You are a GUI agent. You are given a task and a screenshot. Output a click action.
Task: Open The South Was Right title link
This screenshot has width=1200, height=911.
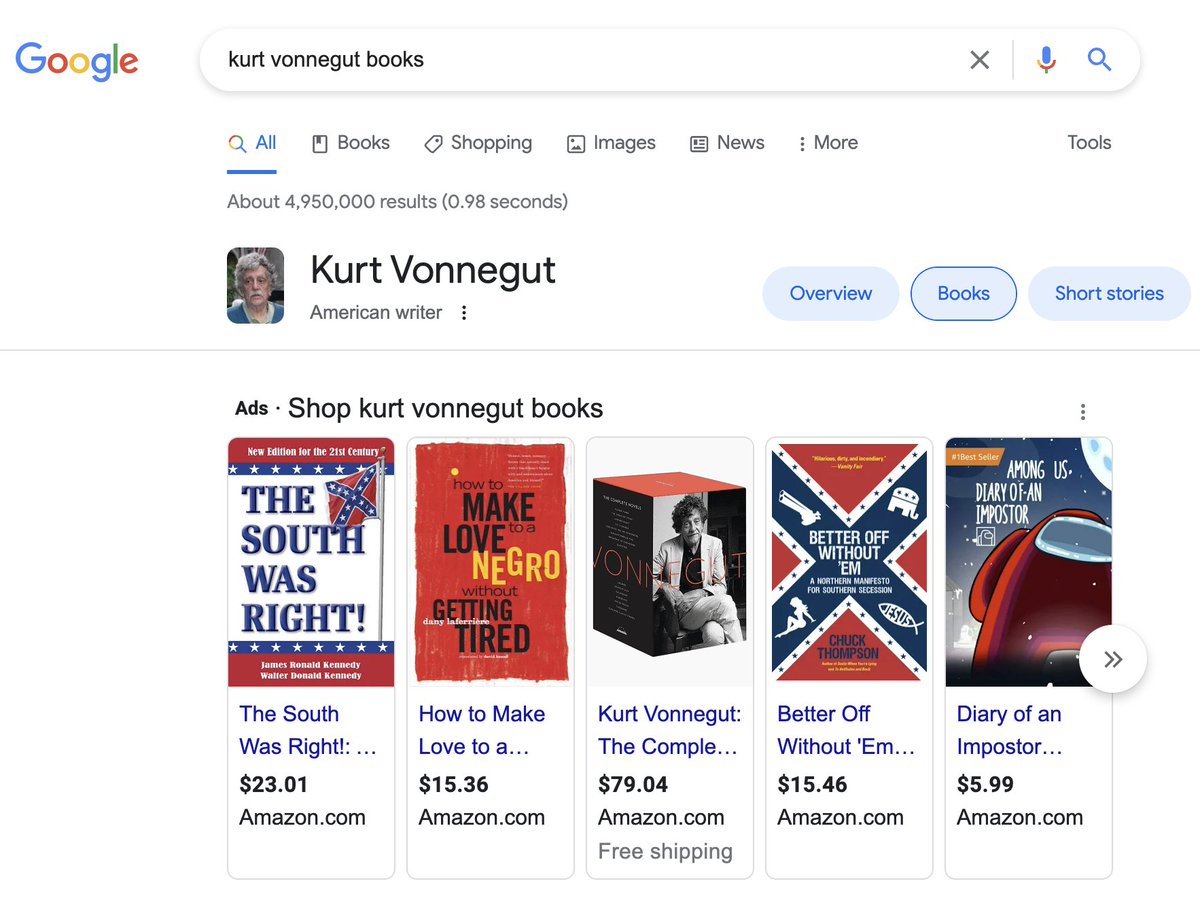point(308,730)
